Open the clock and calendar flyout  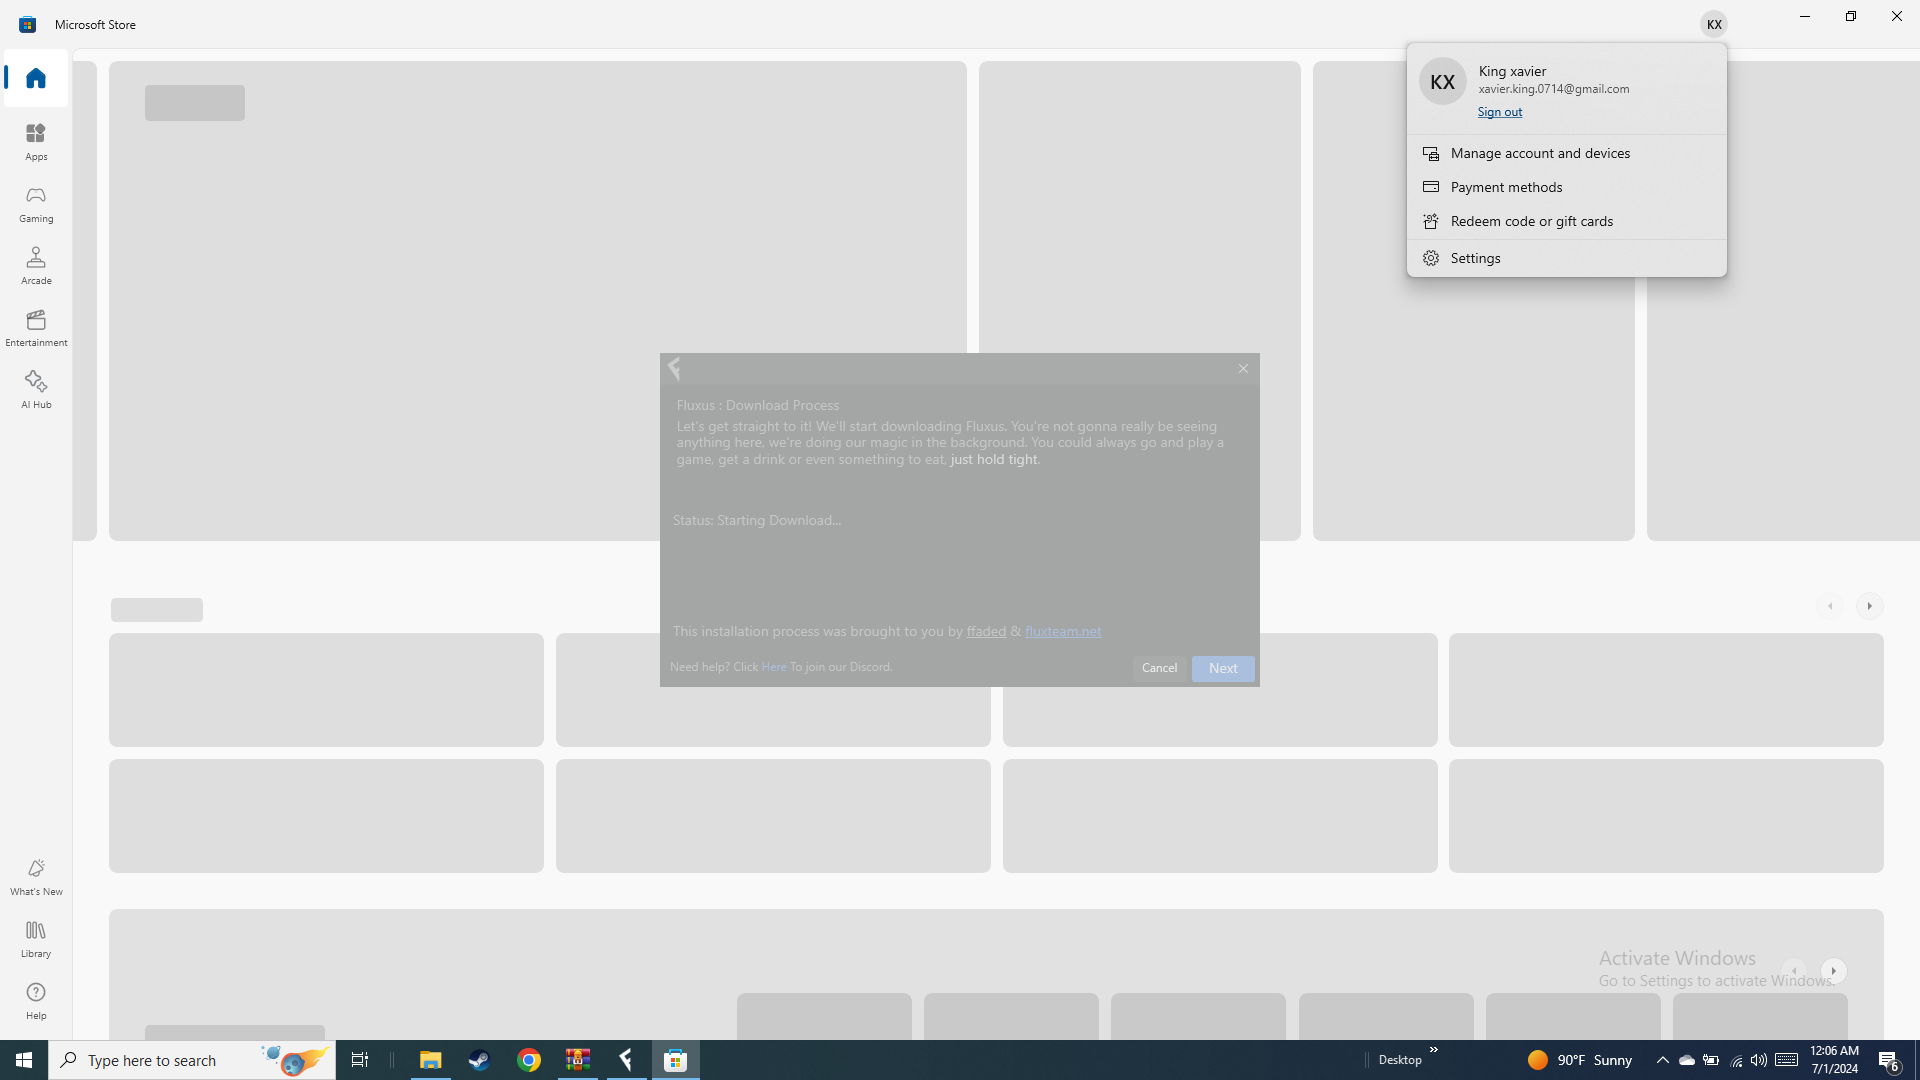click(x=1834, y=1060)
